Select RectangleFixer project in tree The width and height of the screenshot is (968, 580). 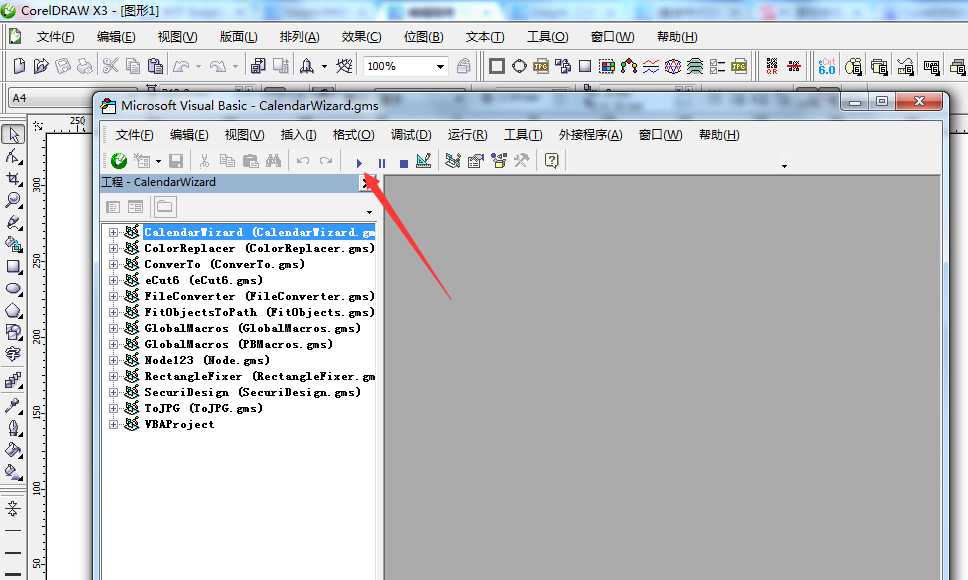point(259,376)
